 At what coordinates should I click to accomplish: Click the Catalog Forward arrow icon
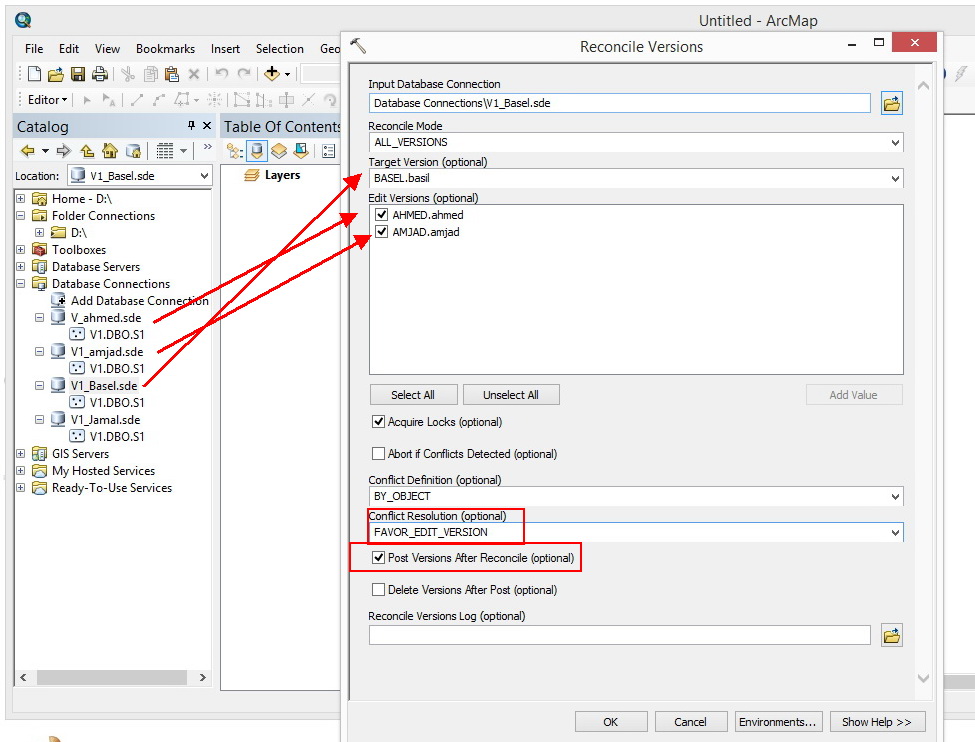click(x=63, y=151)
